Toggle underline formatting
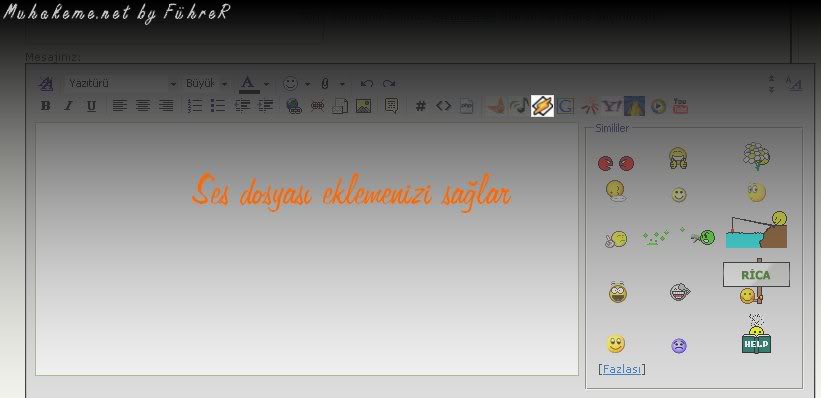The height and width of the screenshot is (398, 821). tap(91, 106)
